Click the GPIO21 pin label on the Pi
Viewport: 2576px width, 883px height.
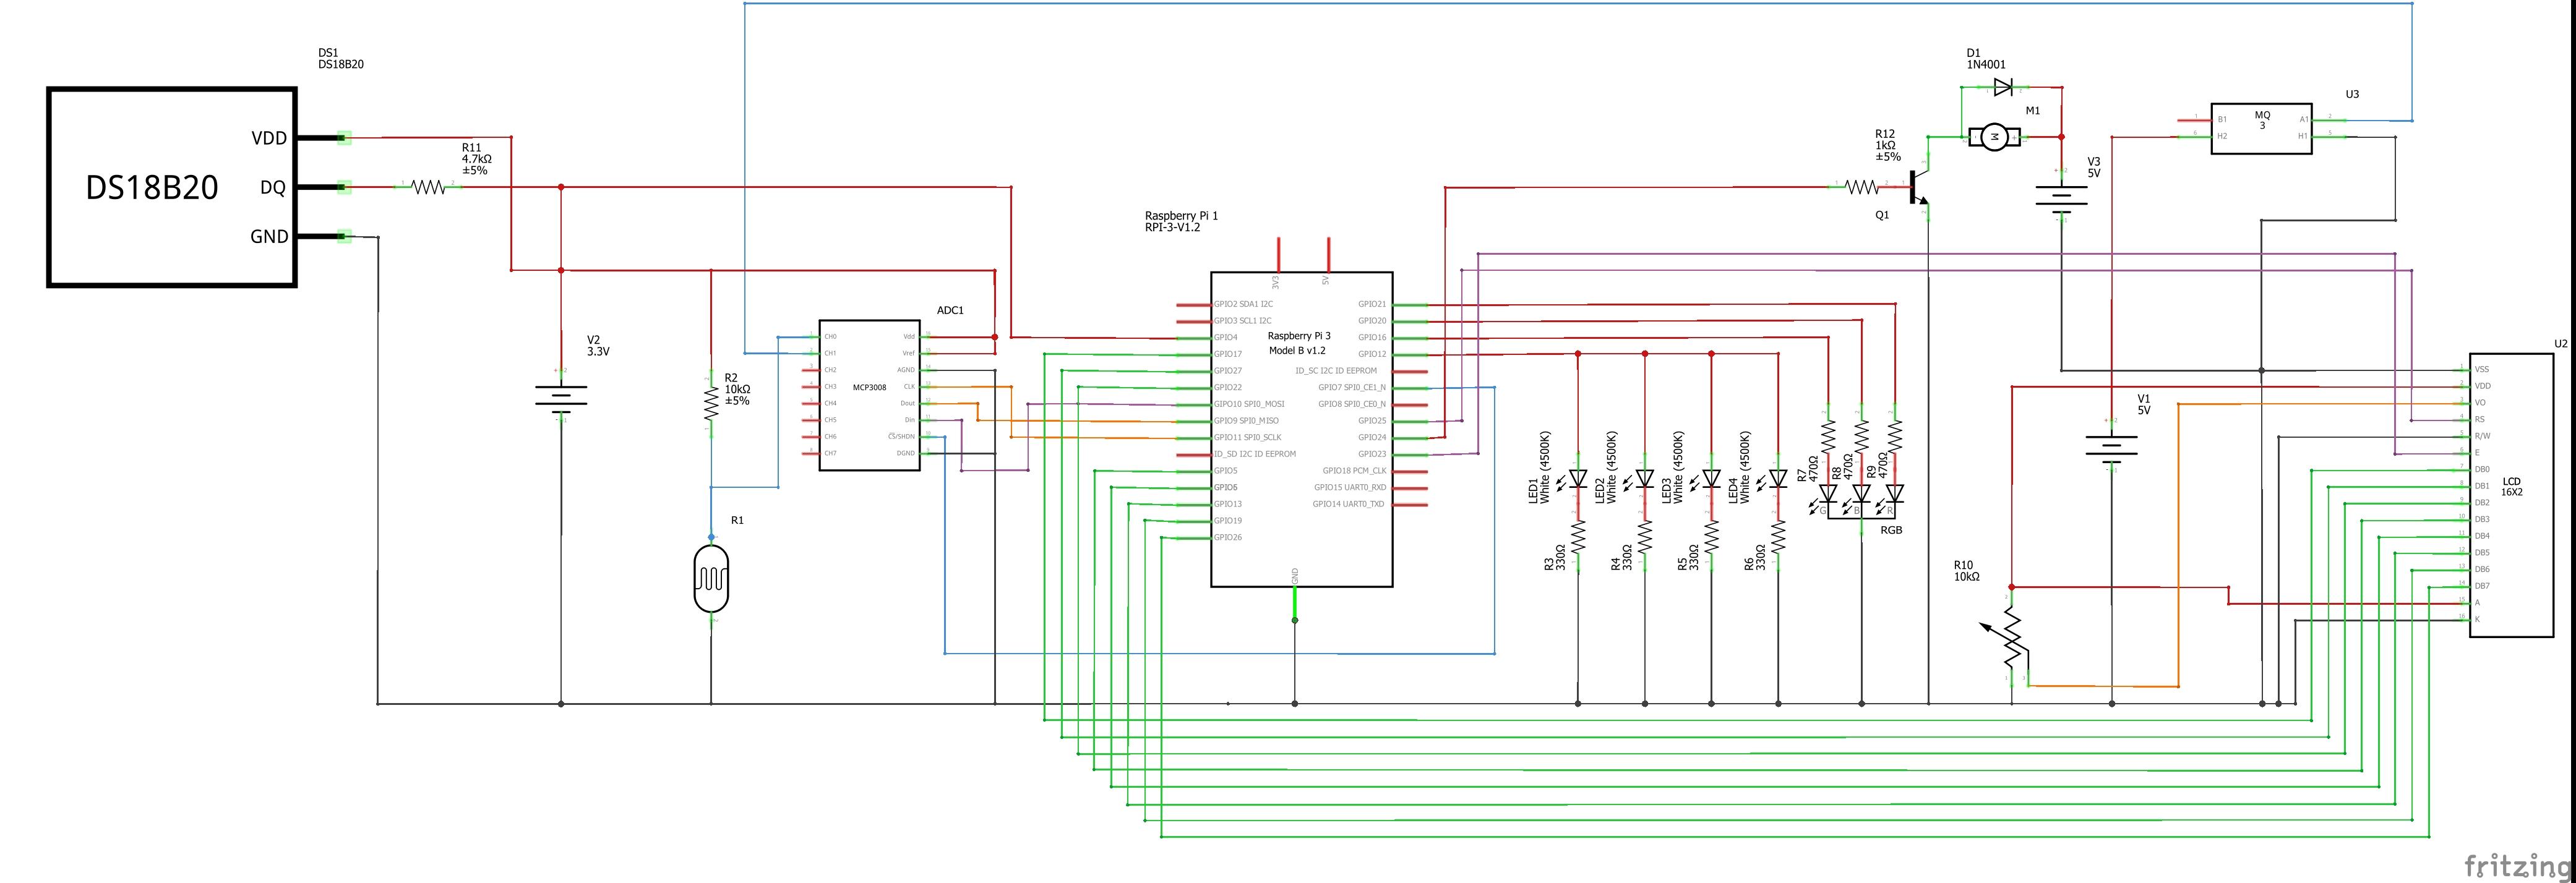point(1372,304)
